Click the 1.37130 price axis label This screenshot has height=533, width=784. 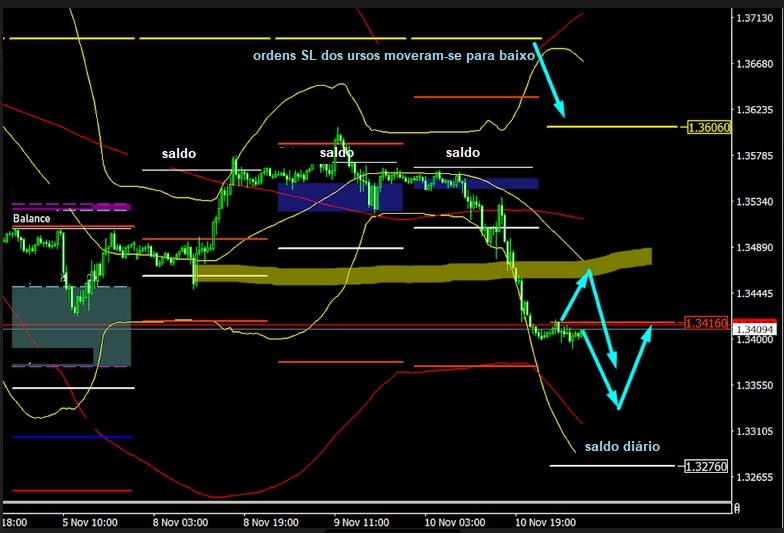754,18
